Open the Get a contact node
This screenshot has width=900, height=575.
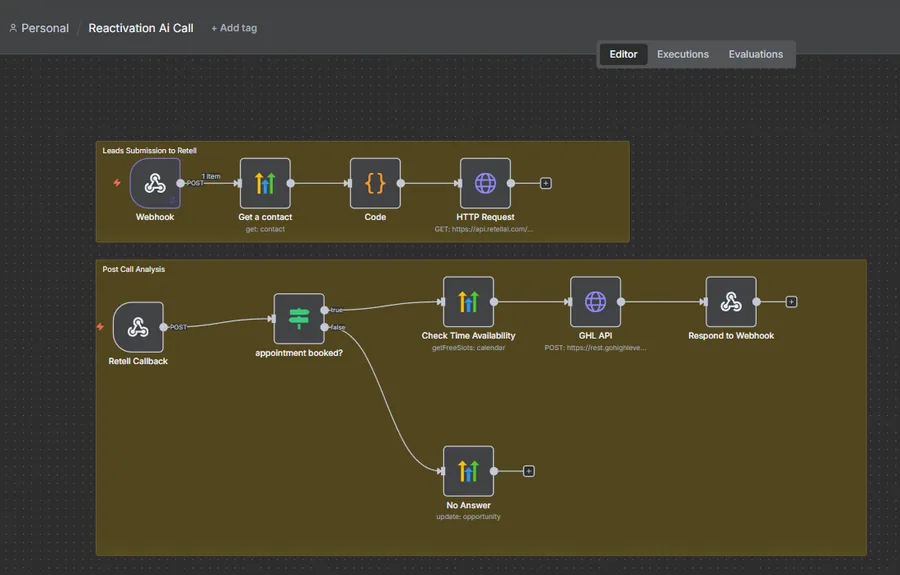[x=265, y=184]
